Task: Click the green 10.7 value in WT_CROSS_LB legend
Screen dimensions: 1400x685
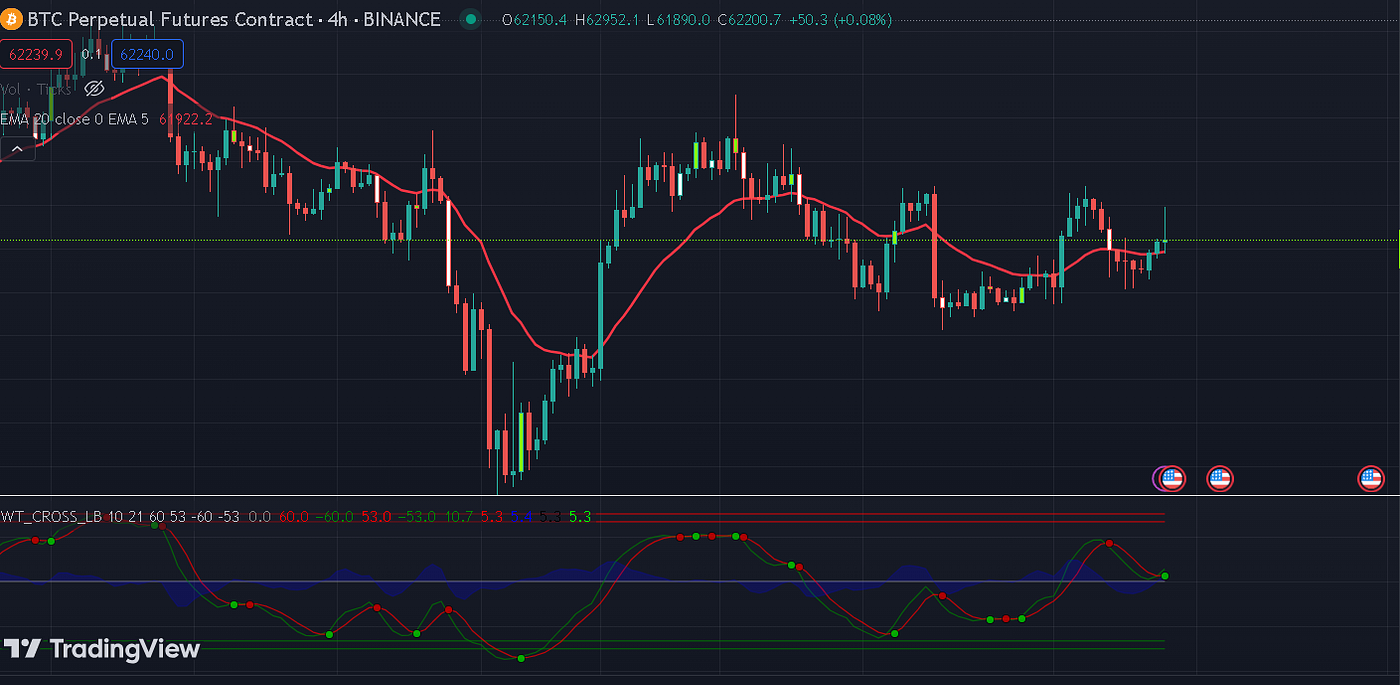Action: (x=459, y=517)
